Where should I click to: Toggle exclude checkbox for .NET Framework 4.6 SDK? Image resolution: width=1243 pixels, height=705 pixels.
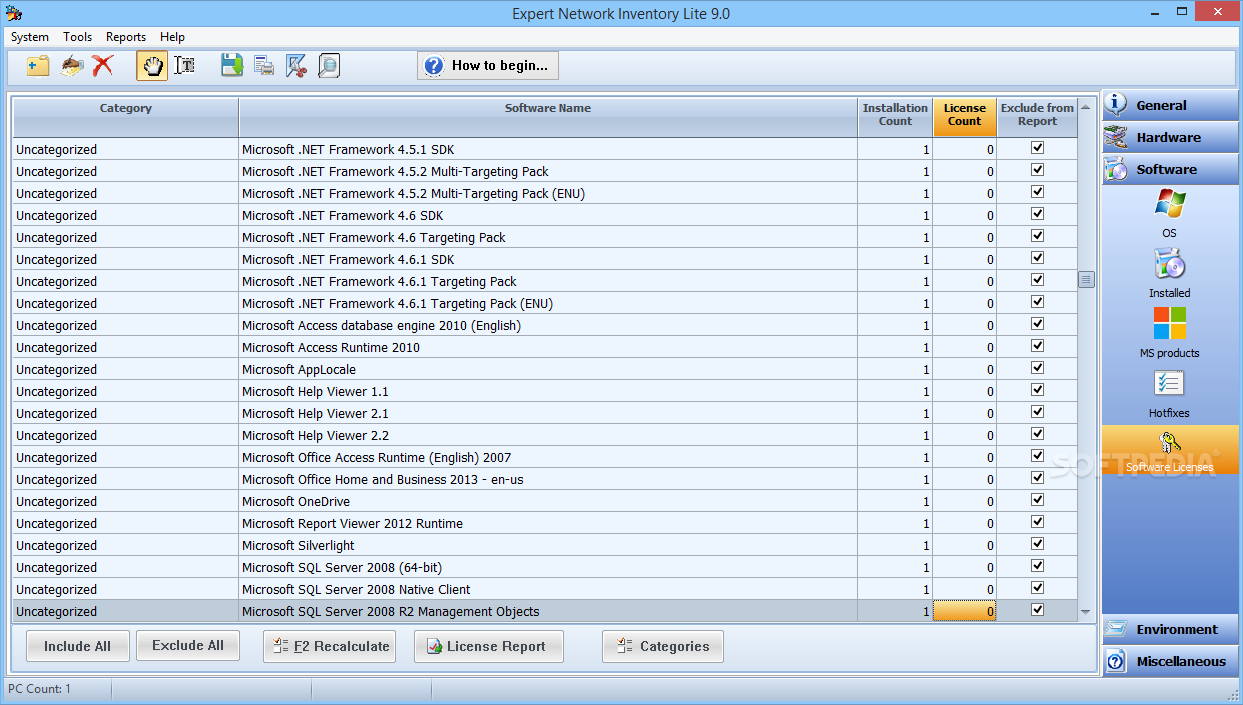pyautogui.click(x=1037, y=214)
